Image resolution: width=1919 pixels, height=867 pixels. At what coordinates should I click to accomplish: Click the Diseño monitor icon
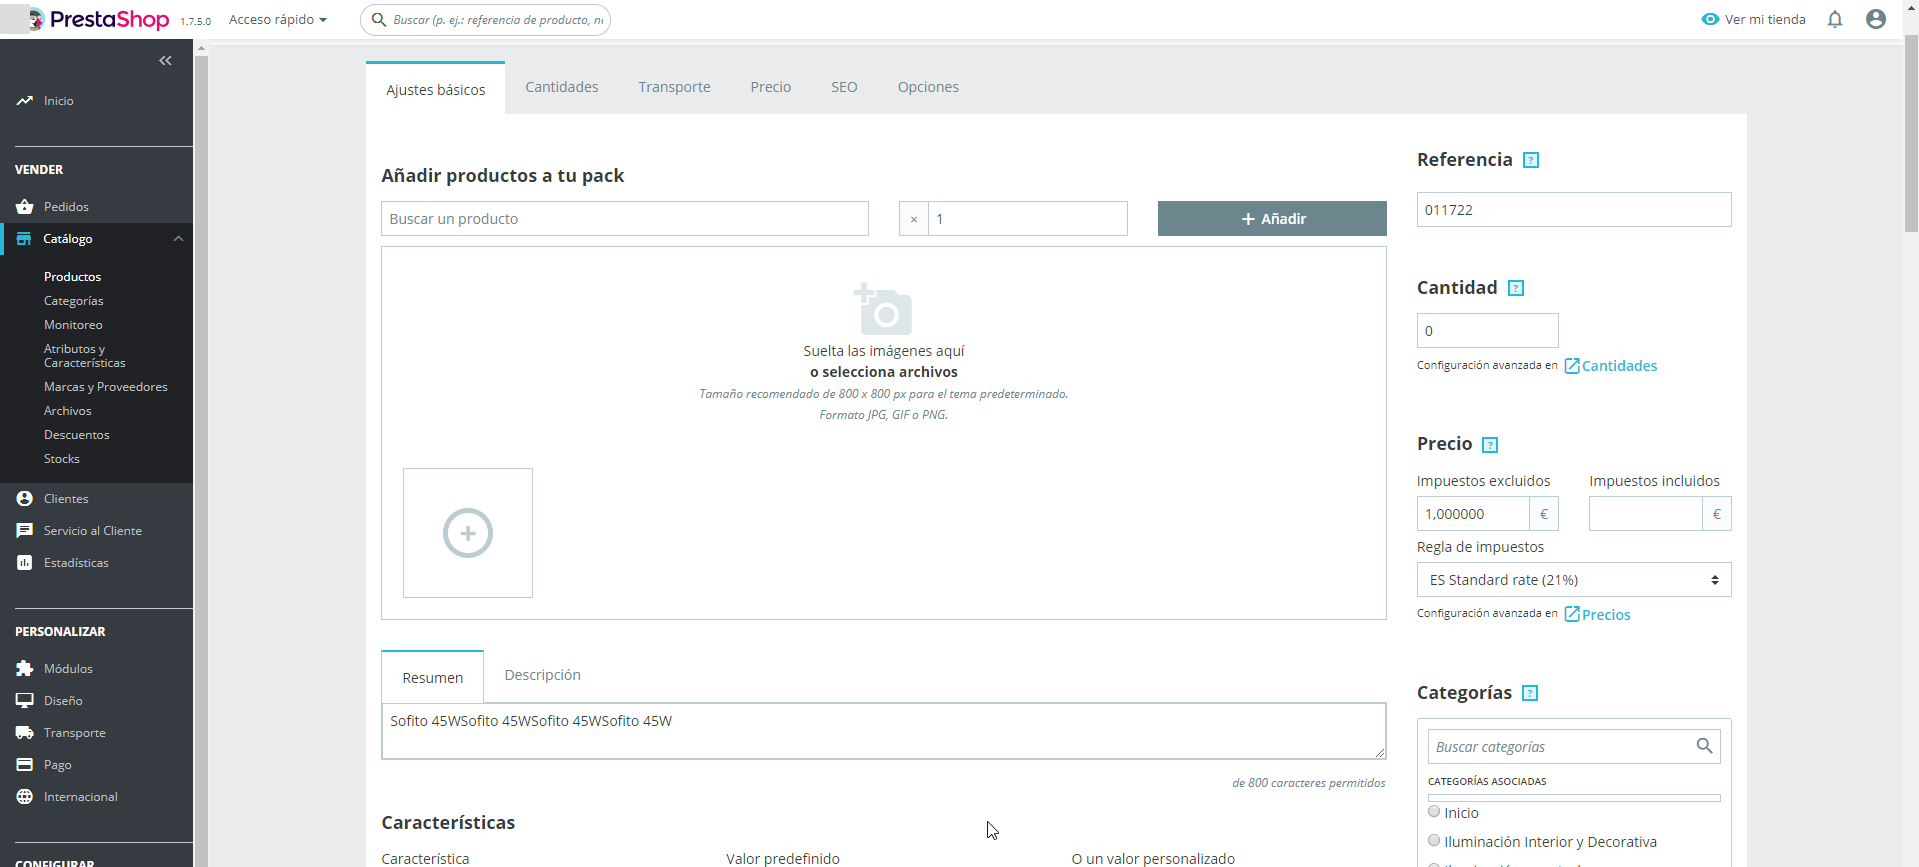click(x=24, y=701)
